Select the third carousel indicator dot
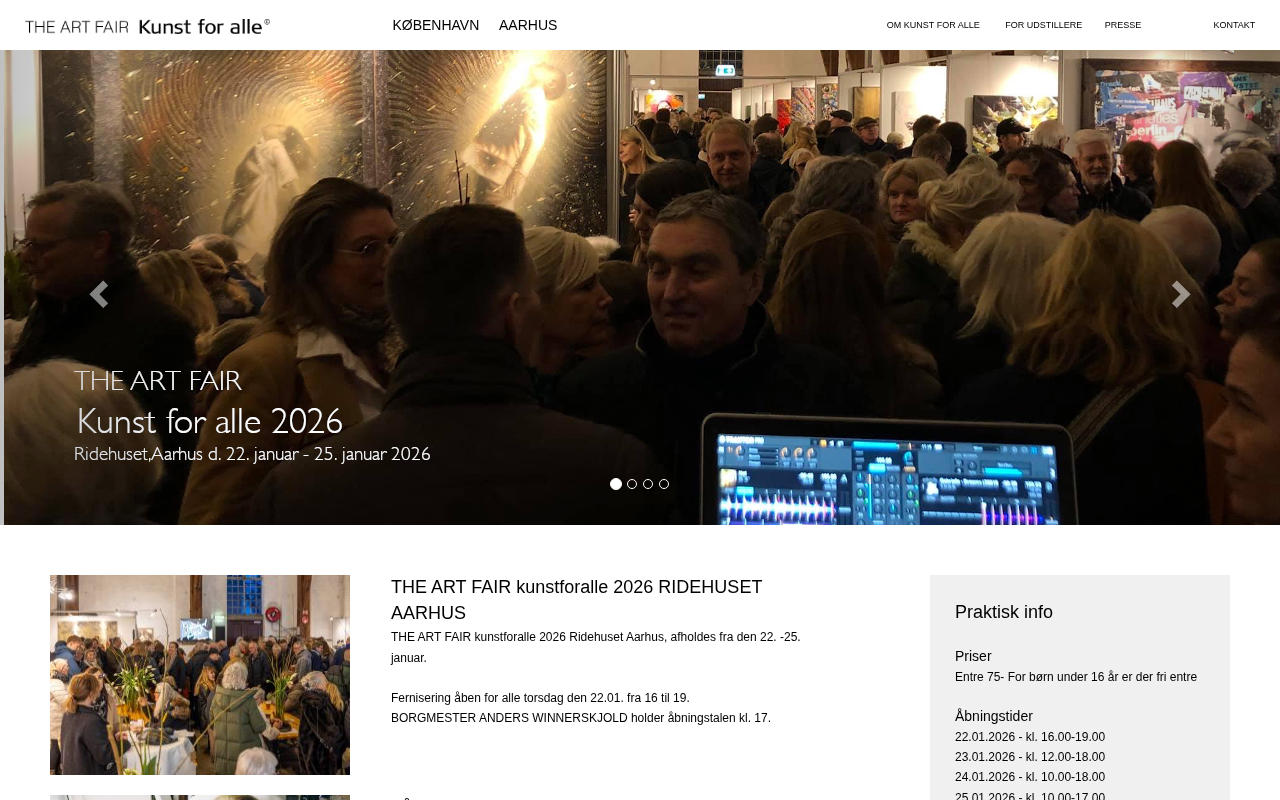 click(x=648, y=484)
